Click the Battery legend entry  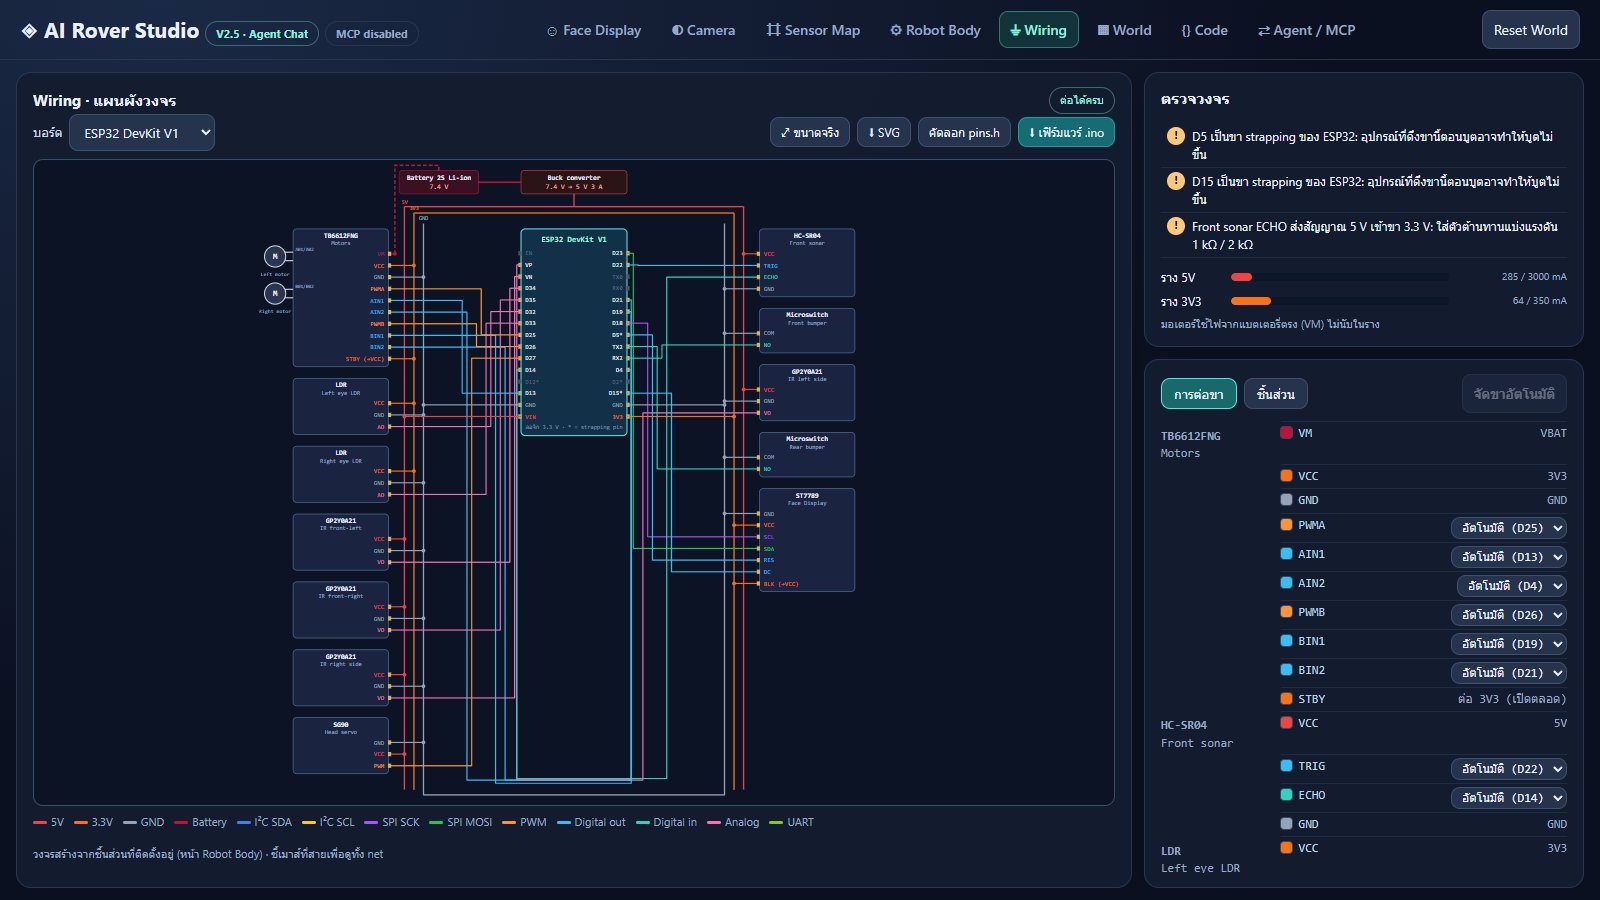tap(200, 822)
